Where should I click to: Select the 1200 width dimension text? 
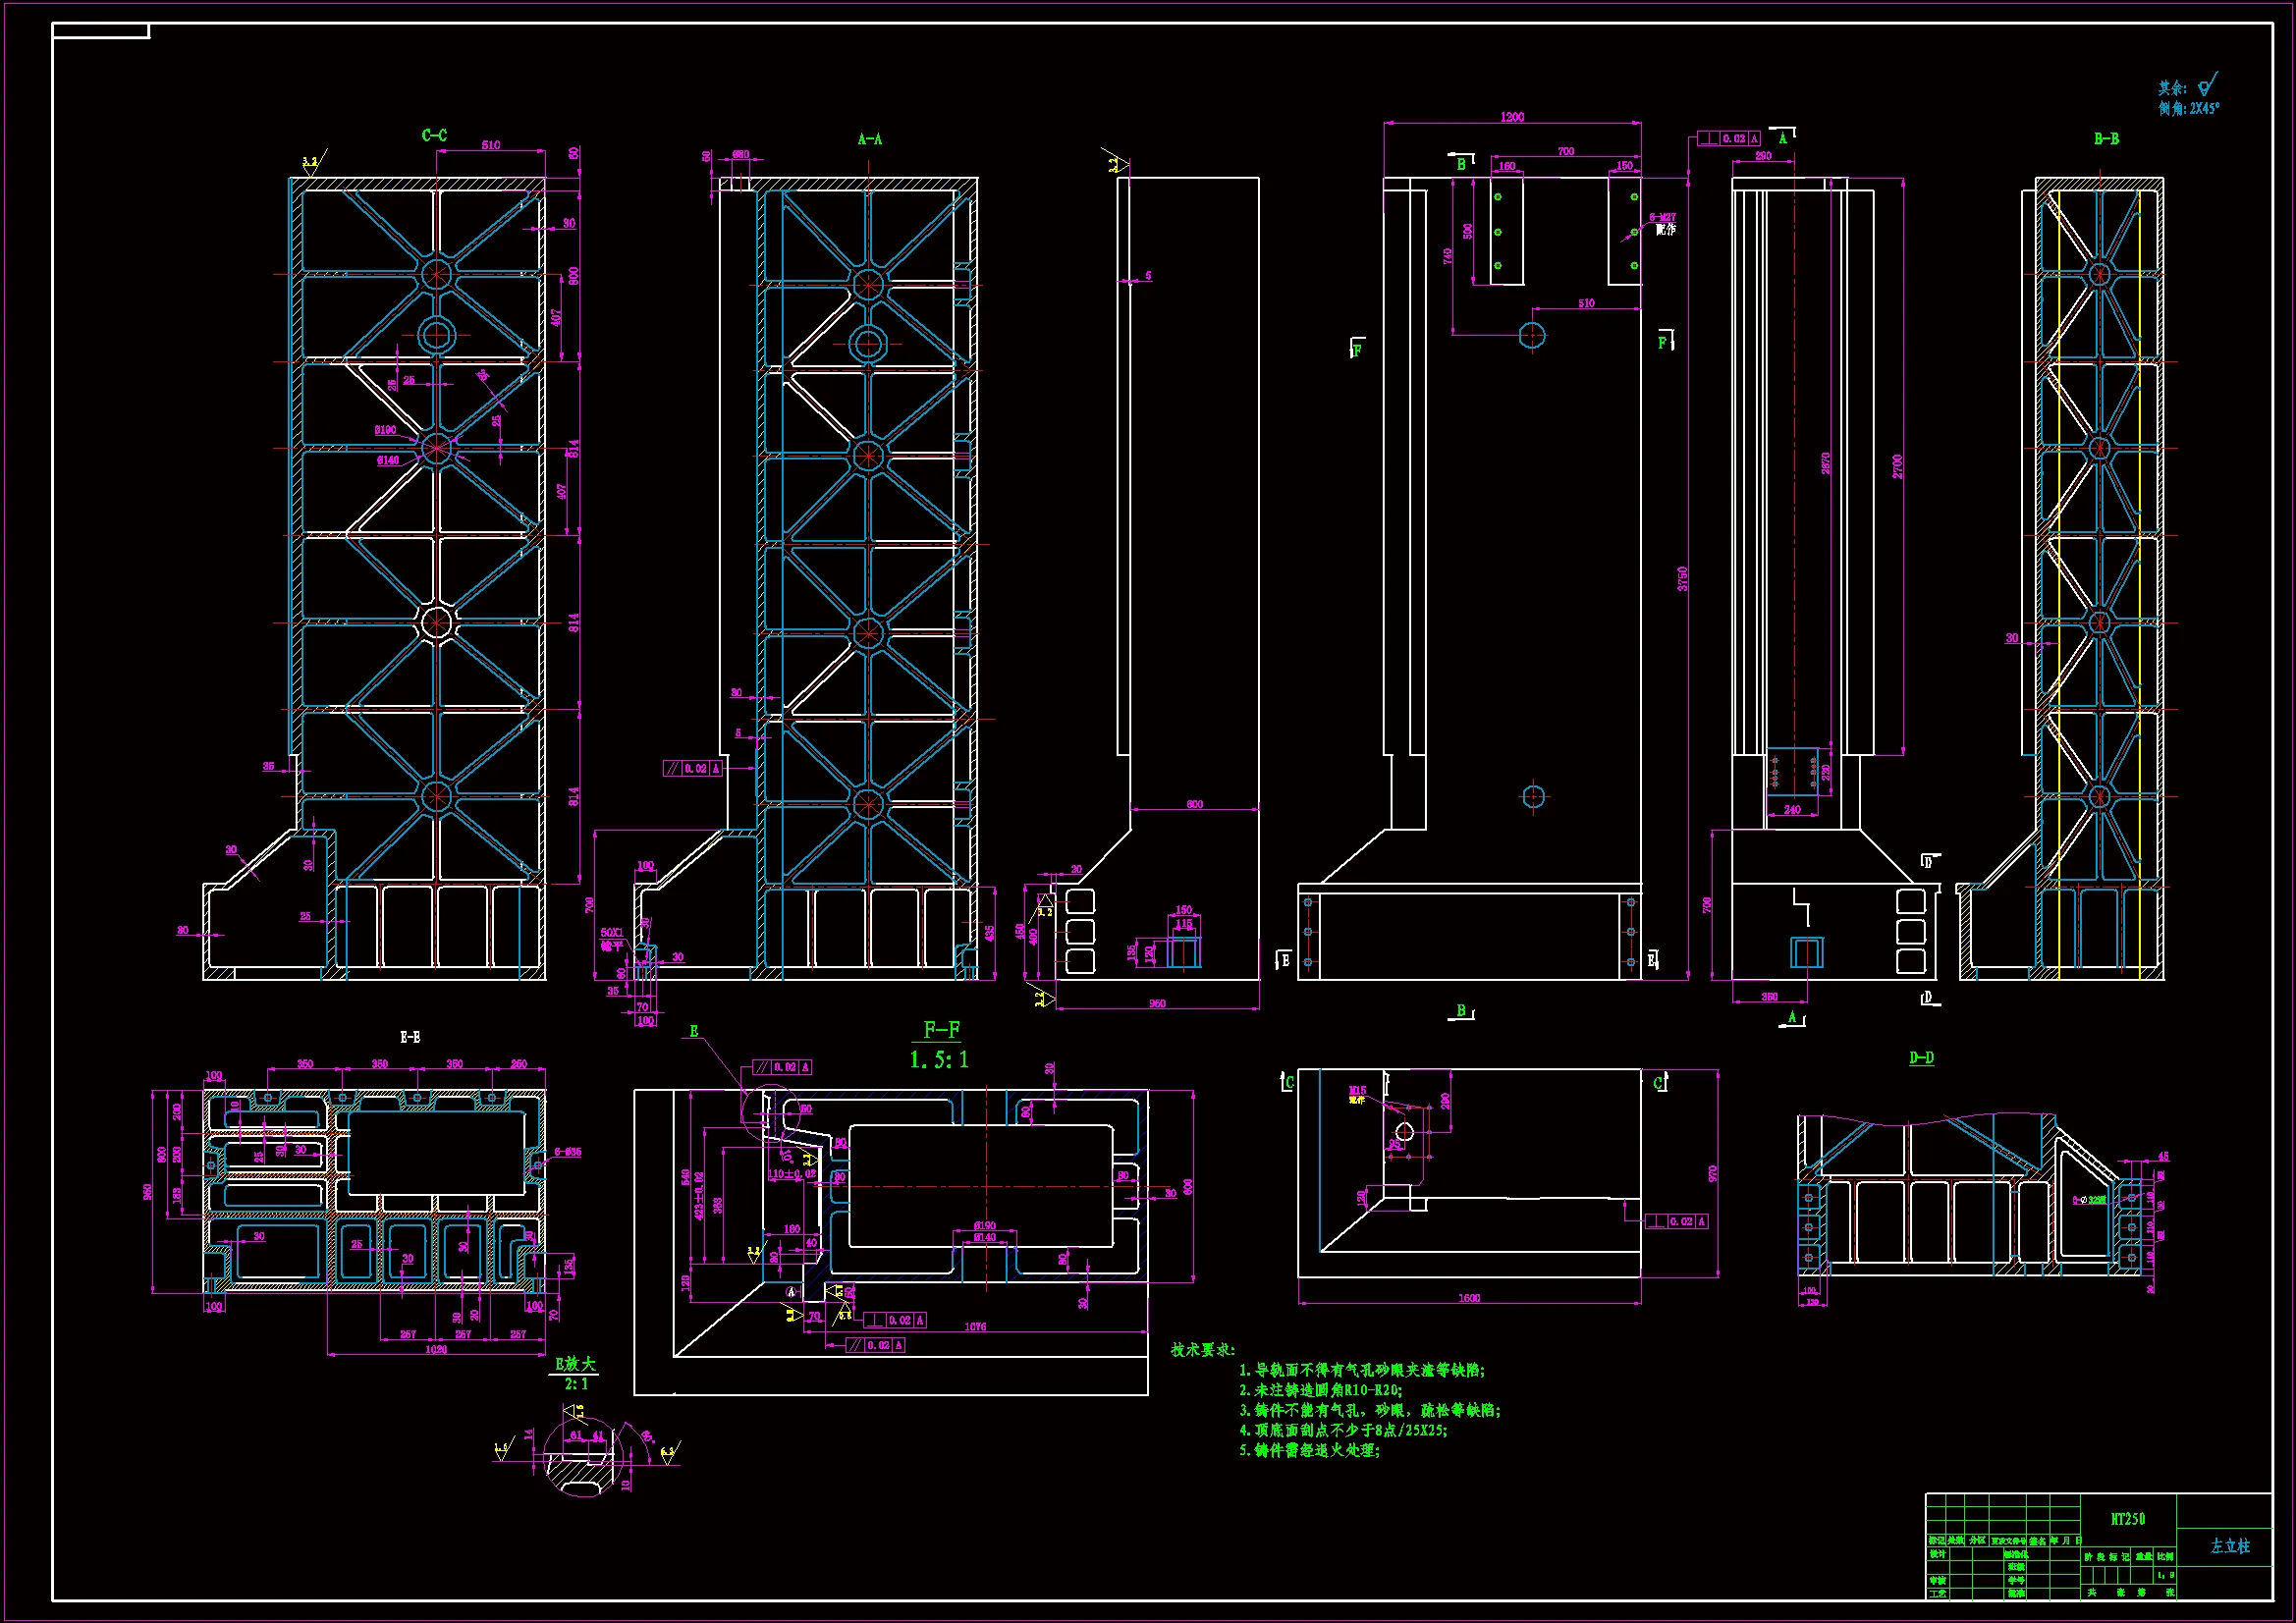(x=1512, y=117)
